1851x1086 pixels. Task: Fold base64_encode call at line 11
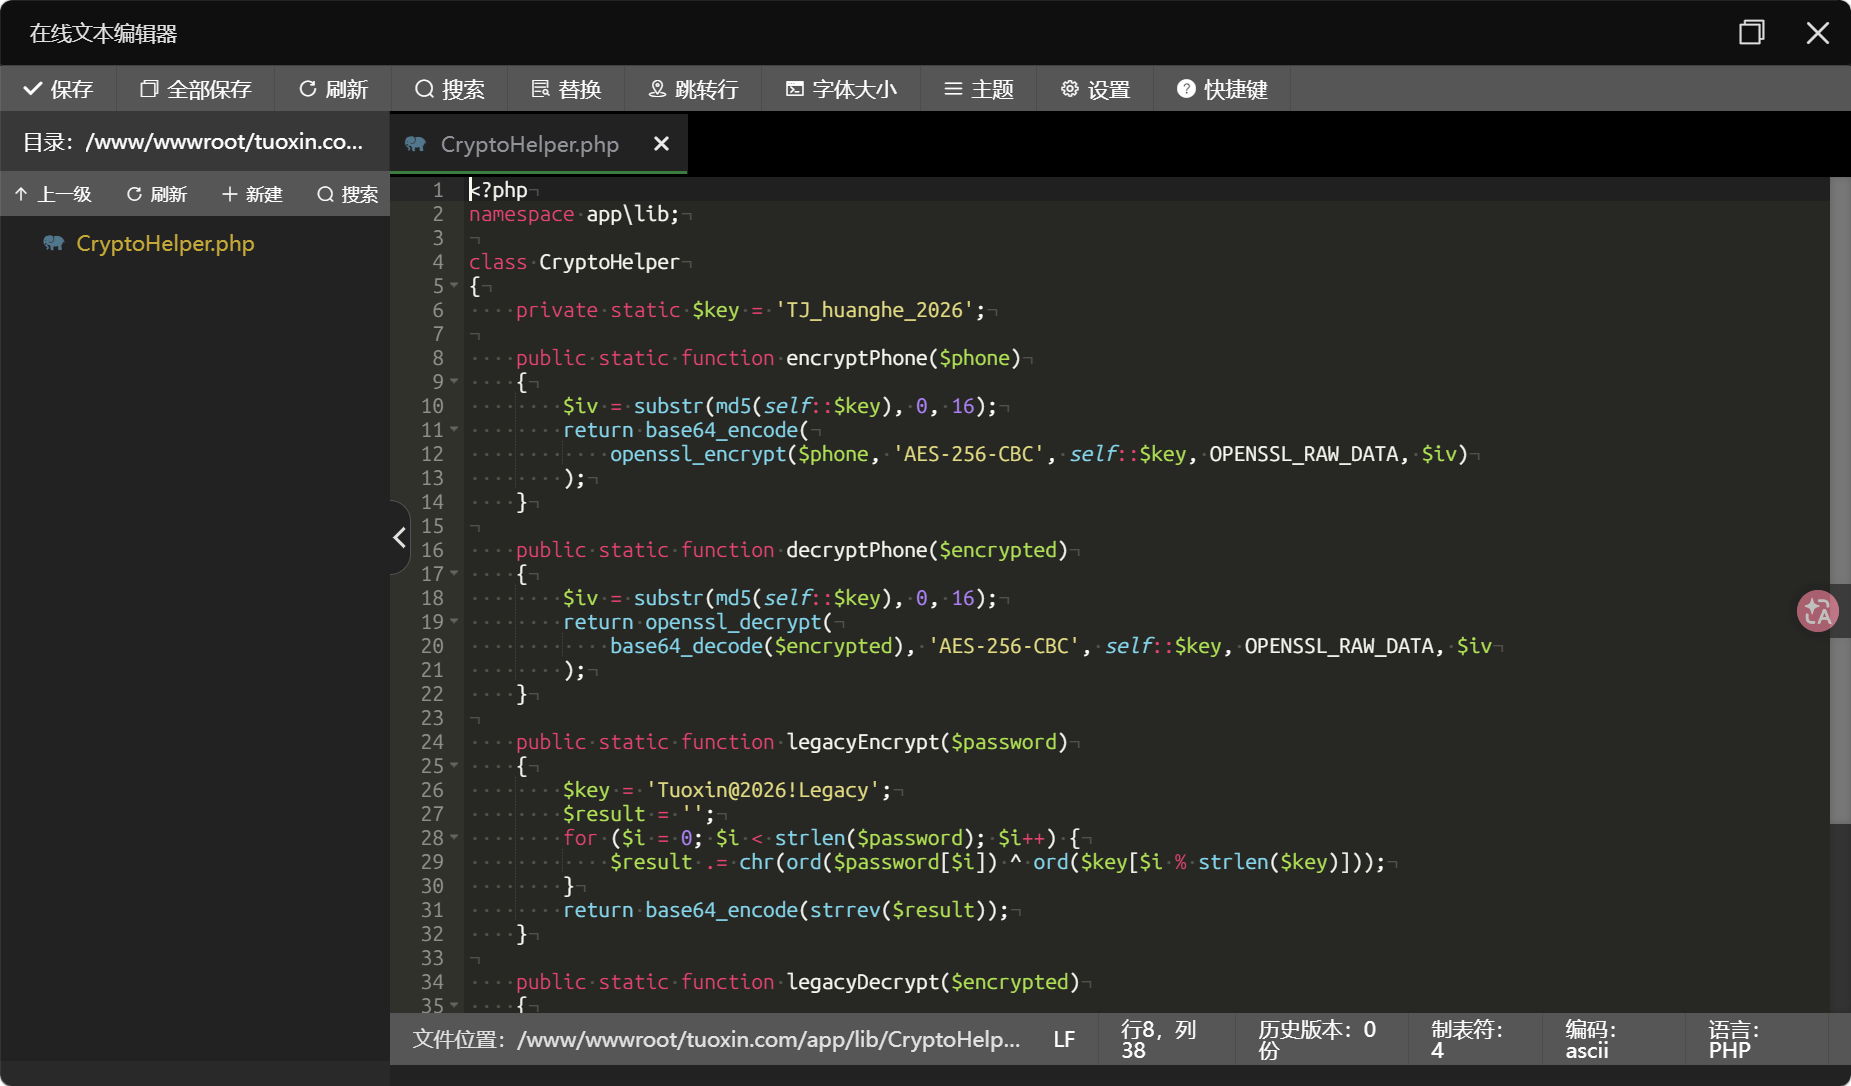coord(455,429)
